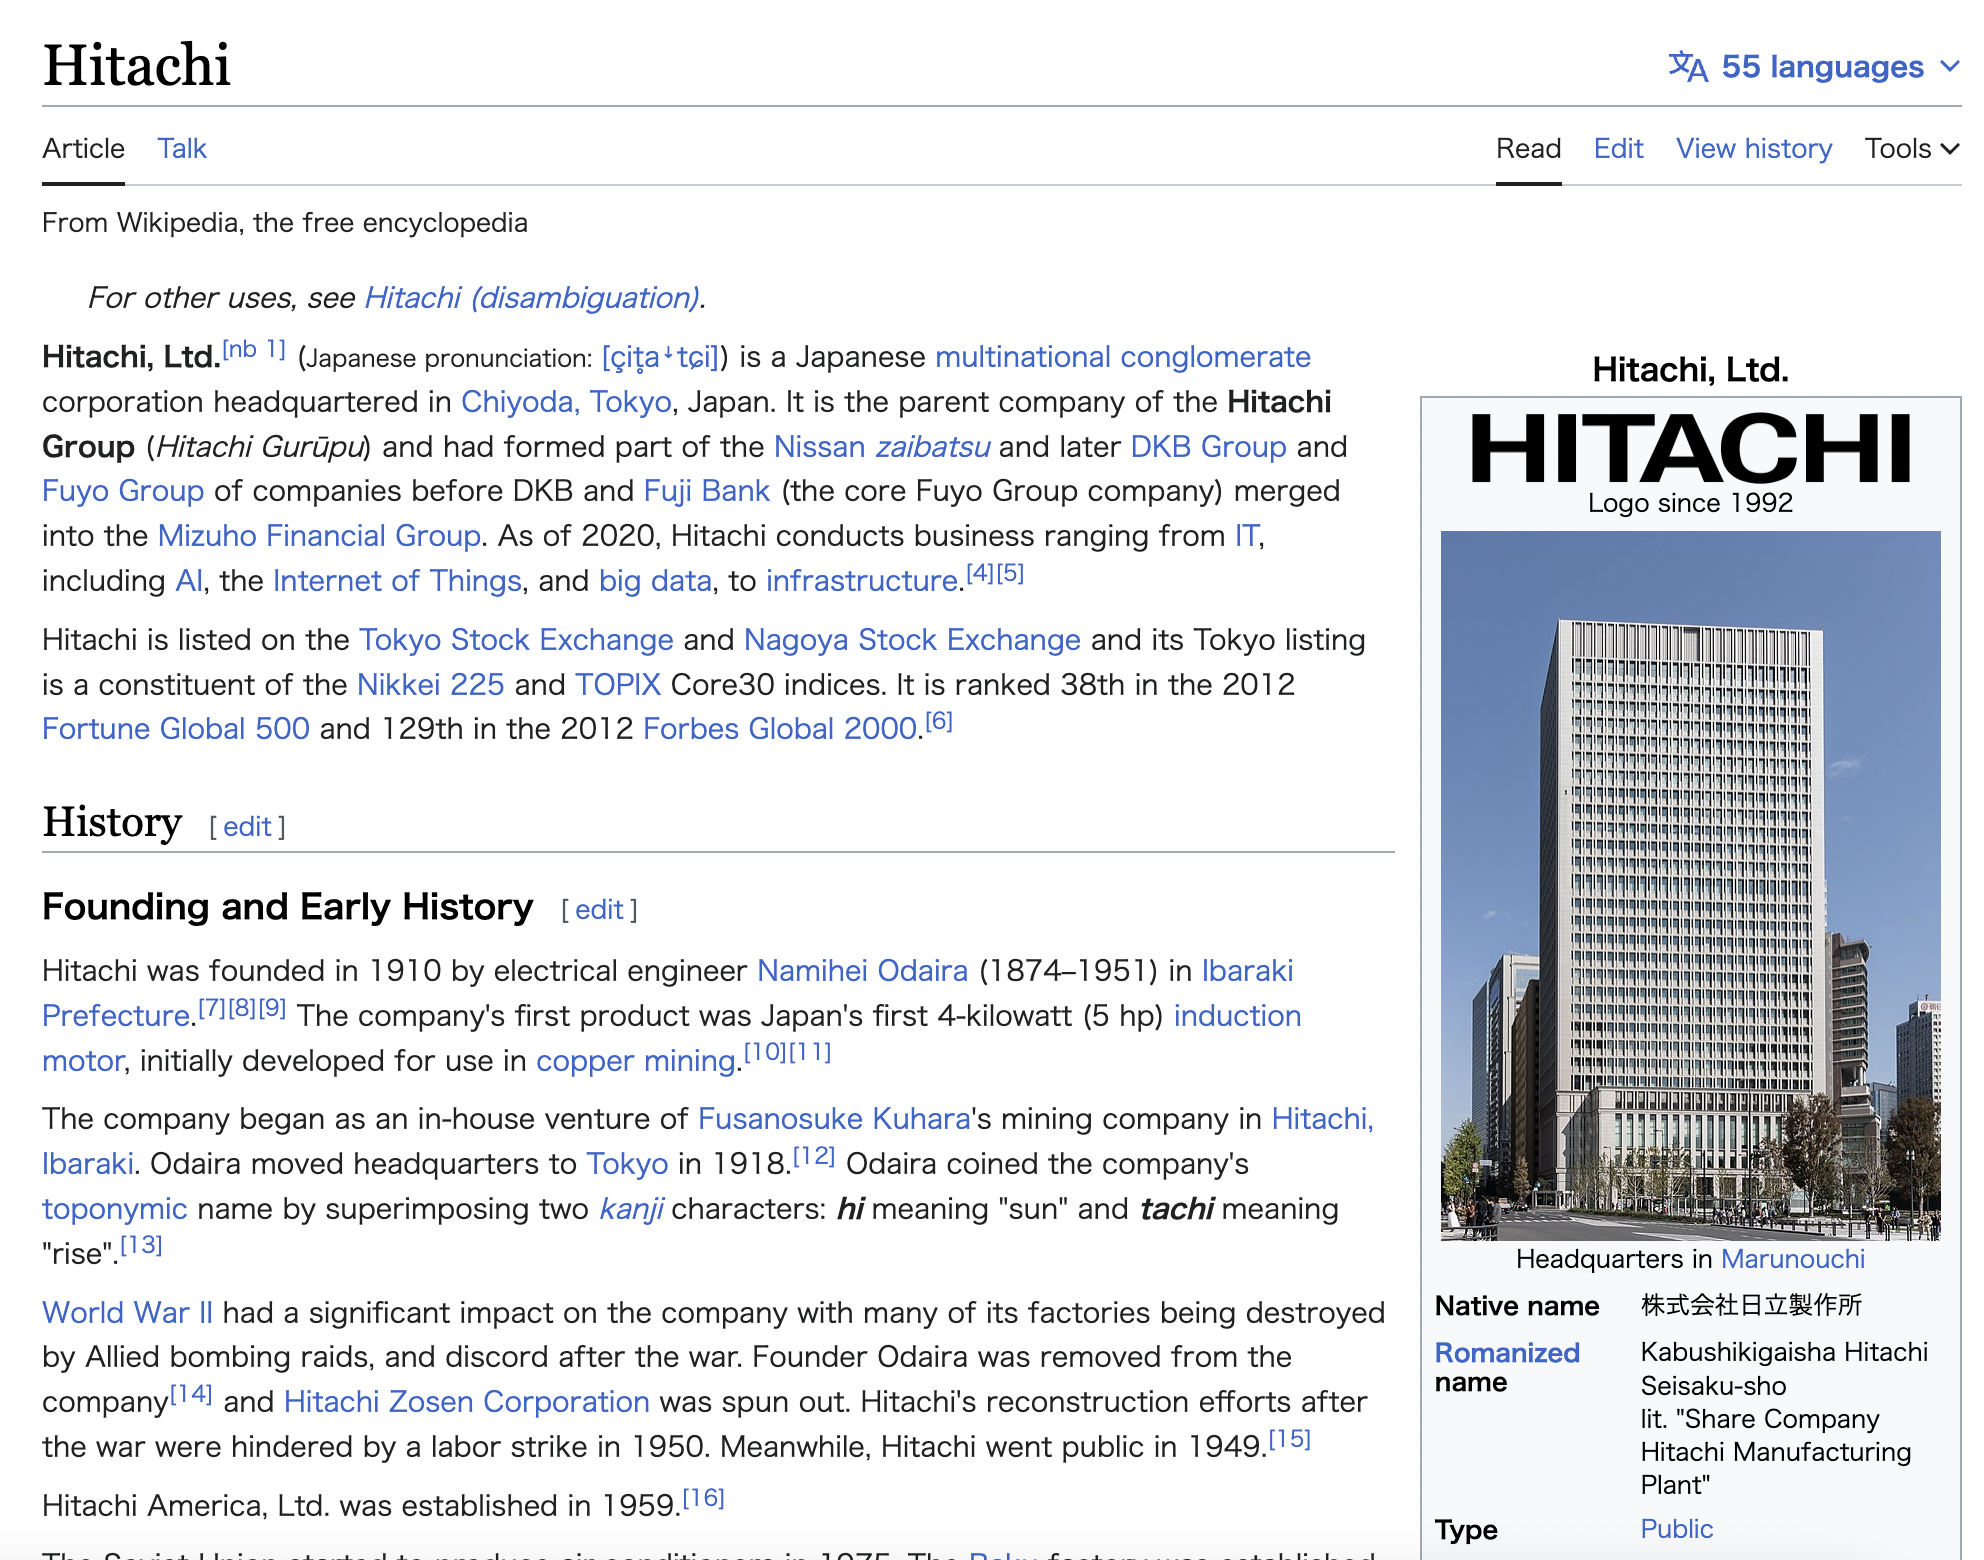The height and width of the screenshot is (1560, 1984).
Task: Click the IT link
Action: pos(1246,536)
